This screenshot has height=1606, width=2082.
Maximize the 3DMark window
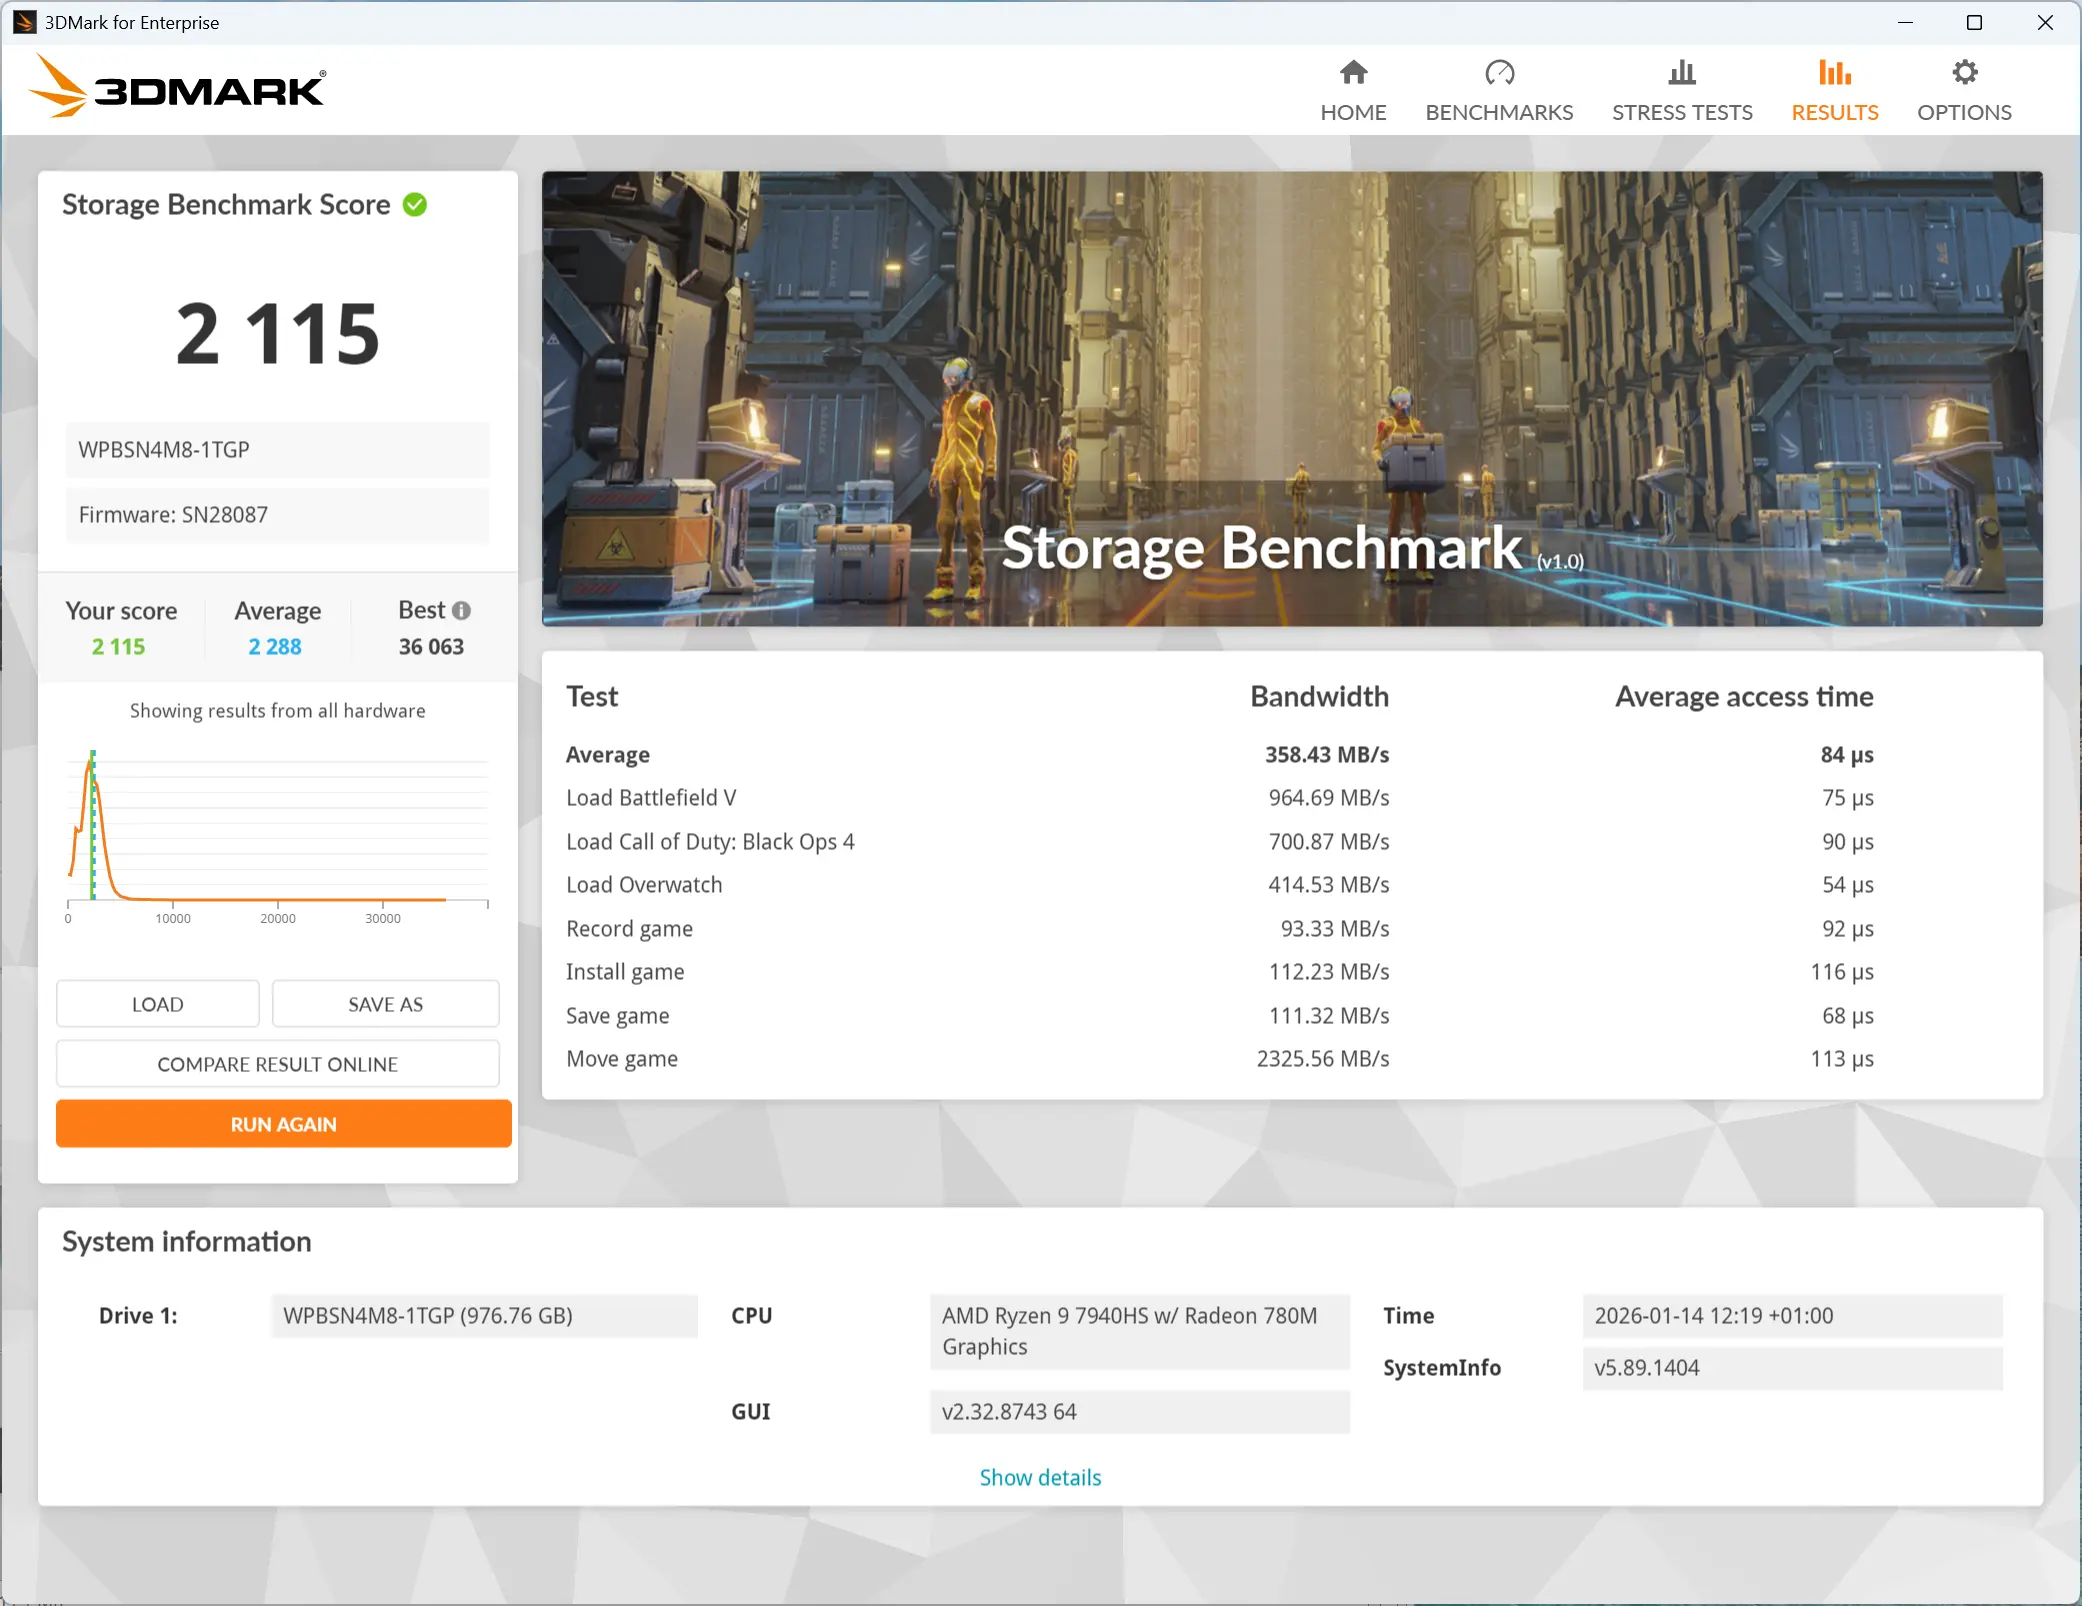pyautogui.click(x=1974, y=22)
